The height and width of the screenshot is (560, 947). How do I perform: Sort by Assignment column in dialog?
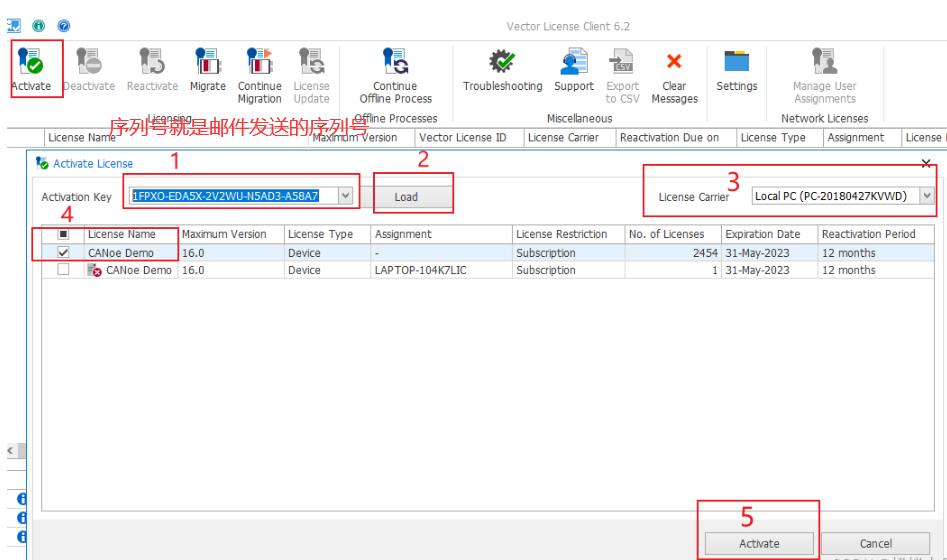pyautogui.click(x=441, y=234)
